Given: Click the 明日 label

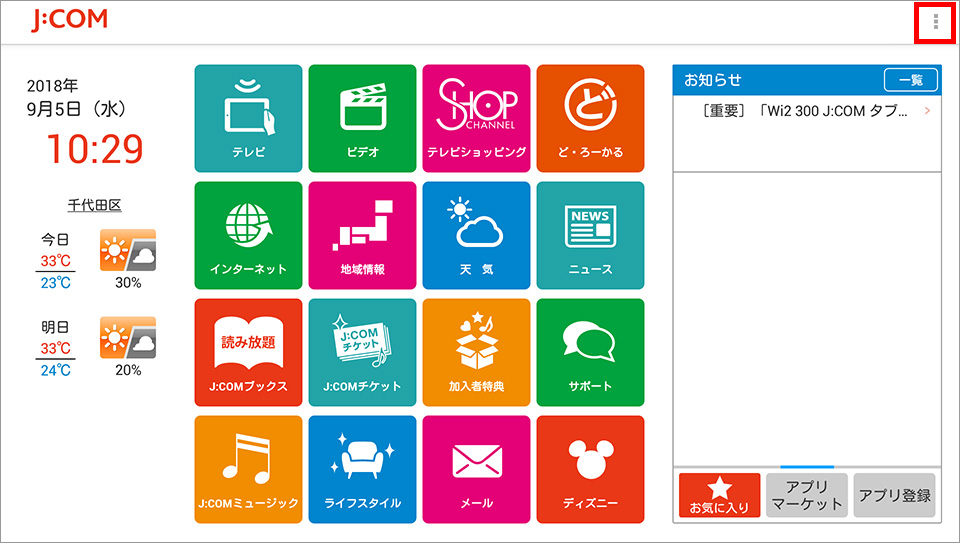Looking at the screenshot, I should [x=55, y=327].
